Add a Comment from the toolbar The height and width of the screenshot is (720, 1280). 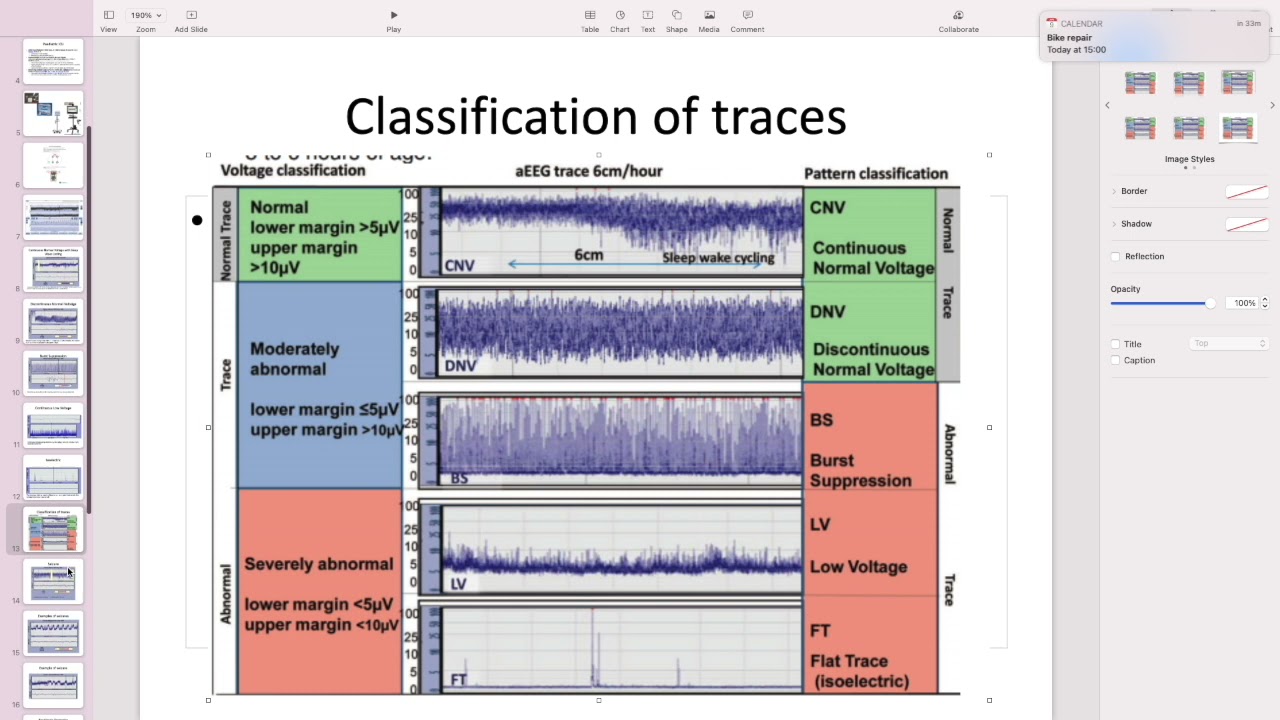point(747,20)
